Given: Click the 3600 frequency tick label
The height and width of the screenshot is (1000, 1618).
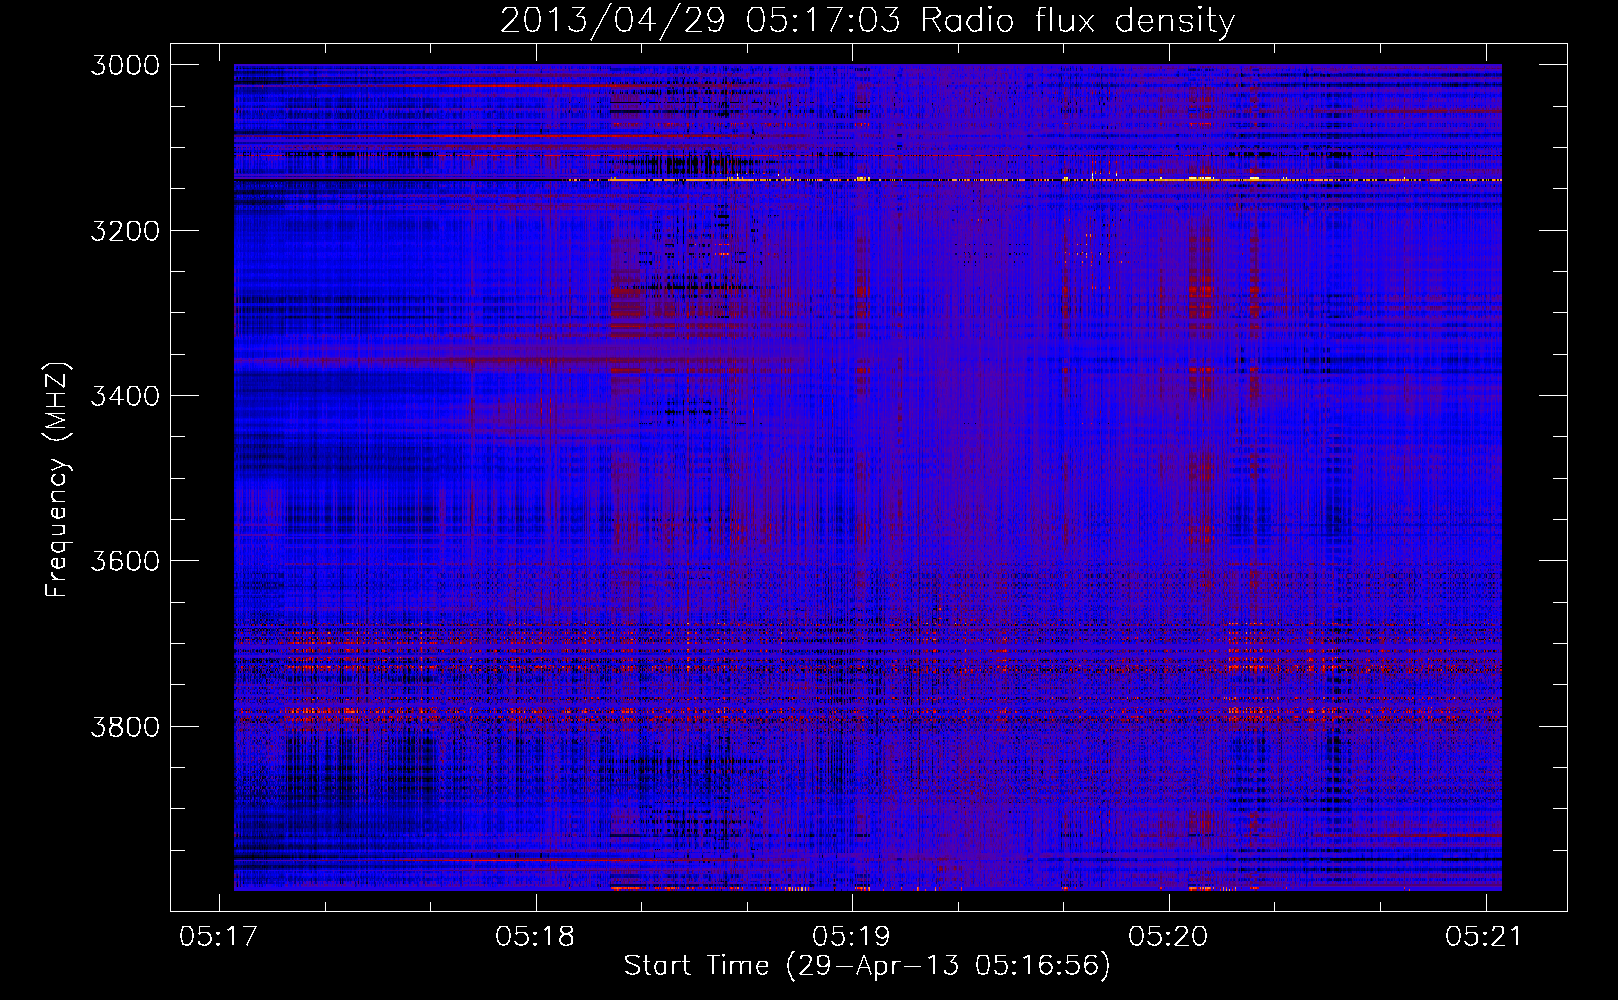Looking at the screenshot, I should point(125,561).
